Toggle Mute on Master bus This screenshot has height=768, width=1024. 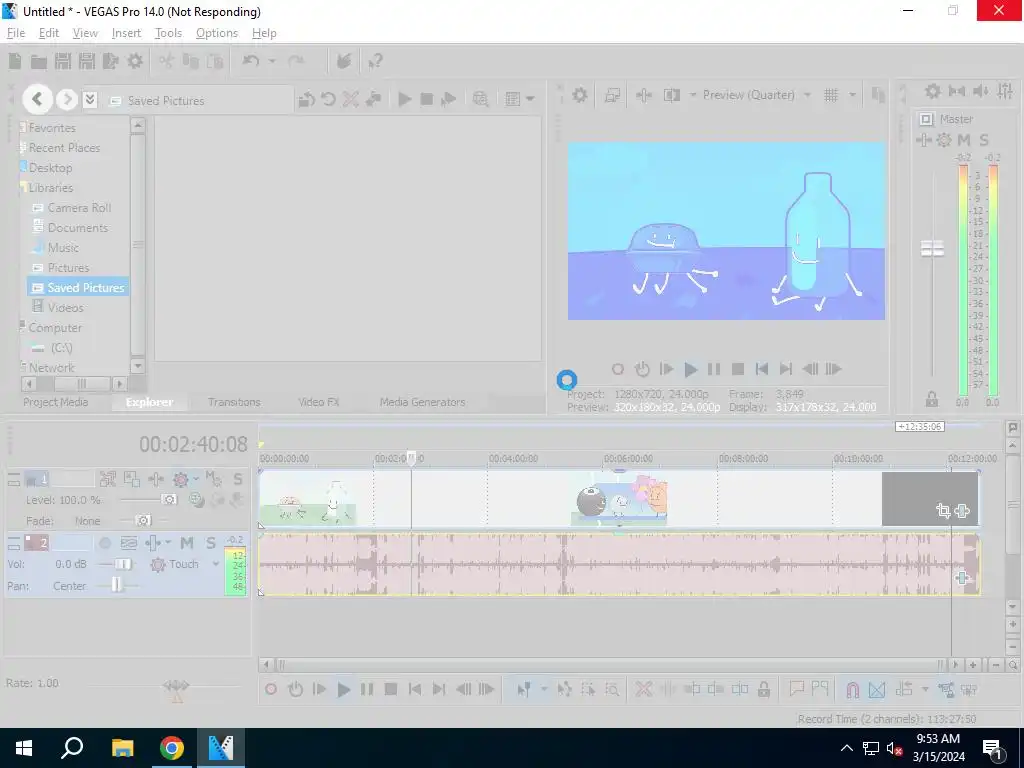(964, 140)
